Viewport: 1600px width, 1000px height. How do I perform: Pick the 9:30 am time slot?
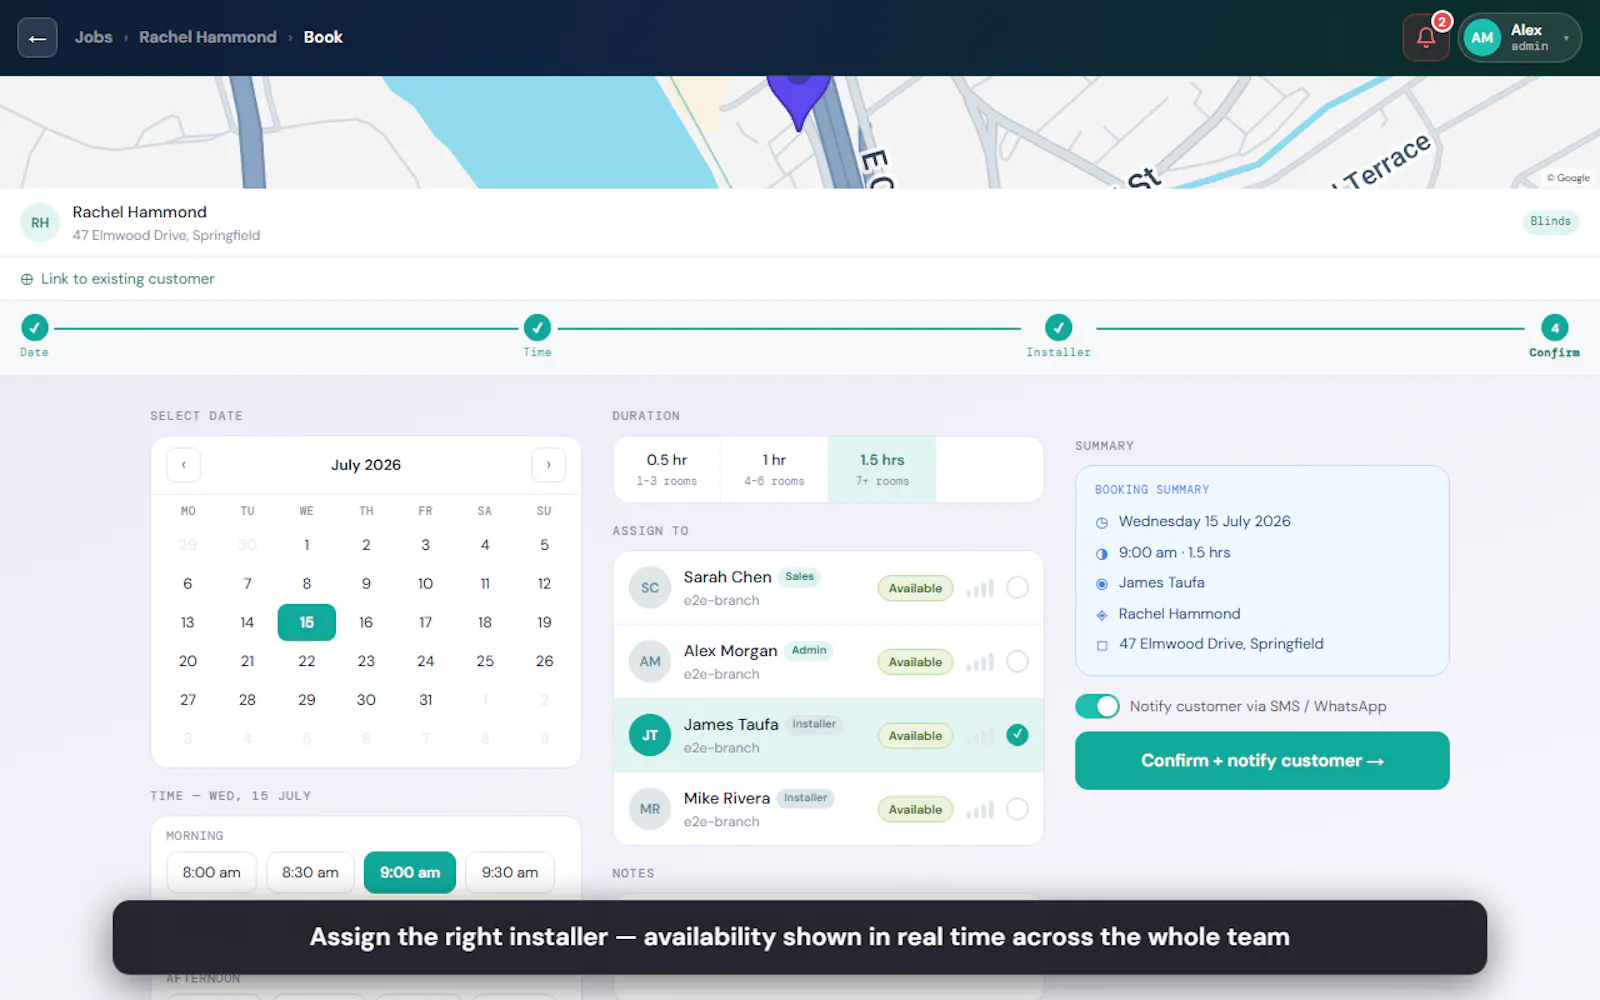tap(510, 872)
